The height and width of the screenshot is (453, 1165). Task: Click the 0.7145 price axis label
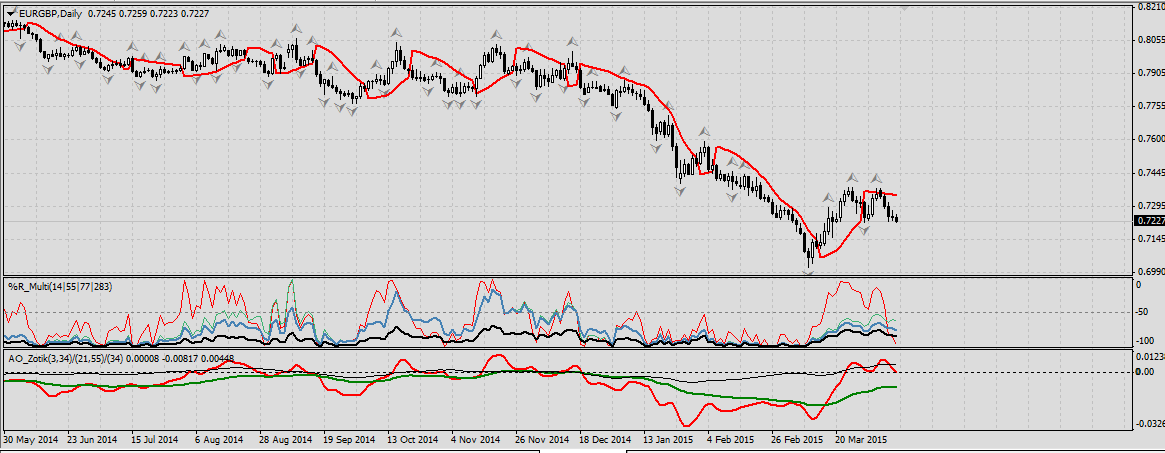(x=1150, y=238)
